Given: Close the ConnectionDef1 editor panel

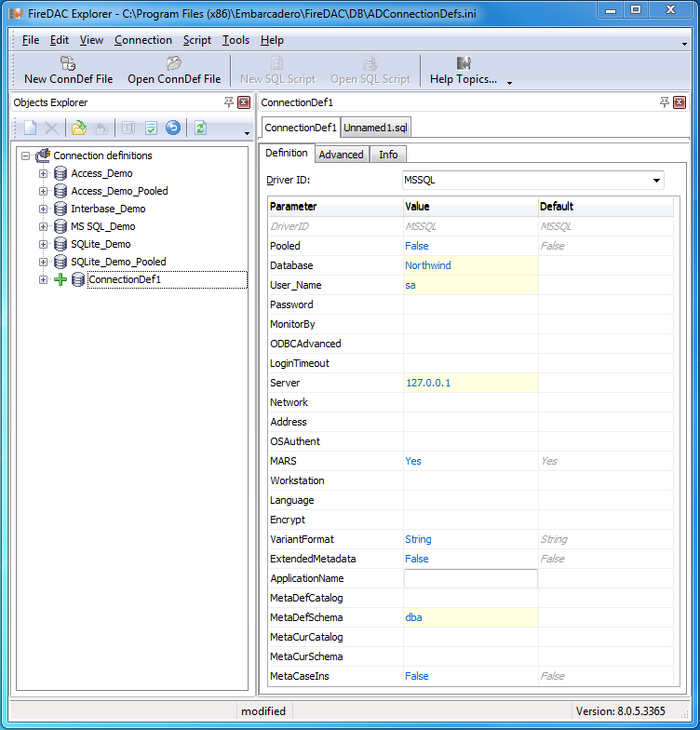Looking at the screenshot, I should (680, 102).
